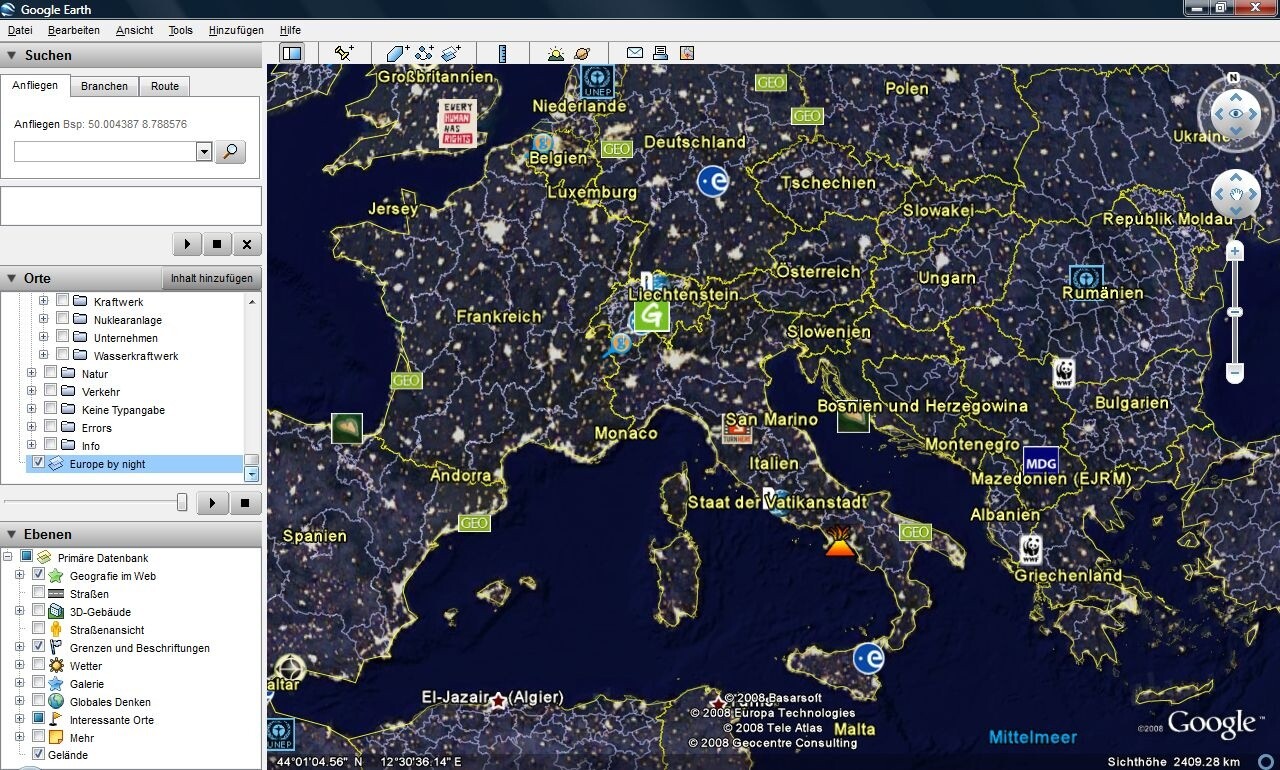The height and width of the screenshot is (770, 1280).
Task: Expand the Verkehr folder
Action: tap(31, 391)
